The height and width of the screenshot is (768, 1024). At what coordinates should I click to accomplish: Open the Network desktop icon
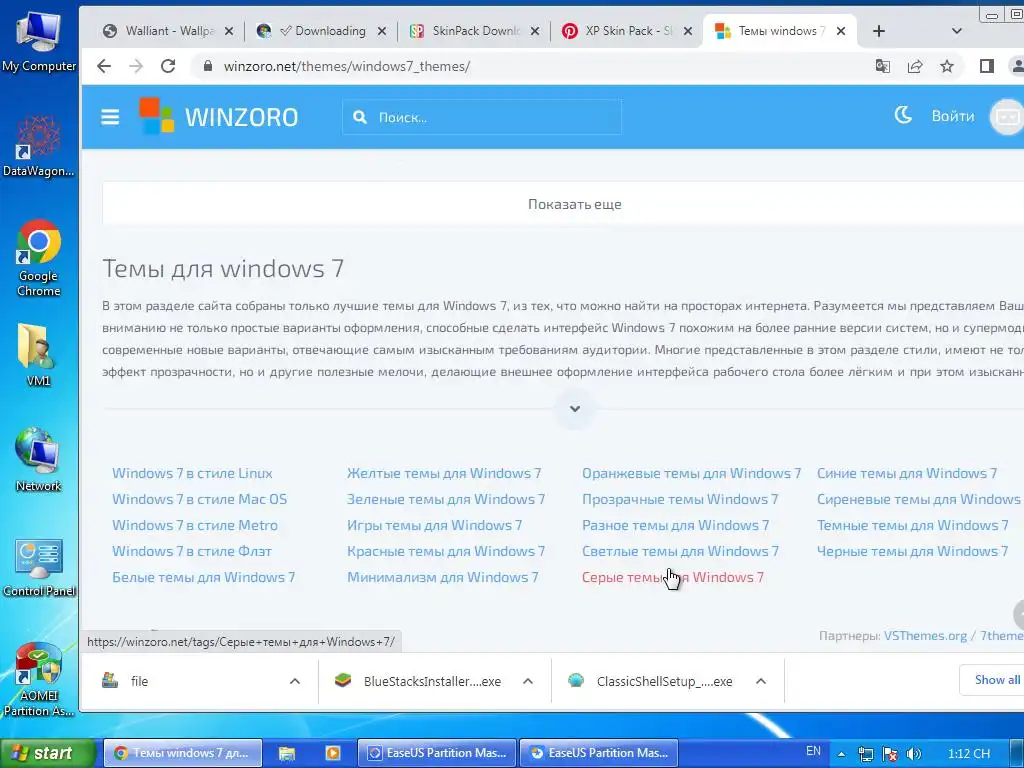pos(39,460)
